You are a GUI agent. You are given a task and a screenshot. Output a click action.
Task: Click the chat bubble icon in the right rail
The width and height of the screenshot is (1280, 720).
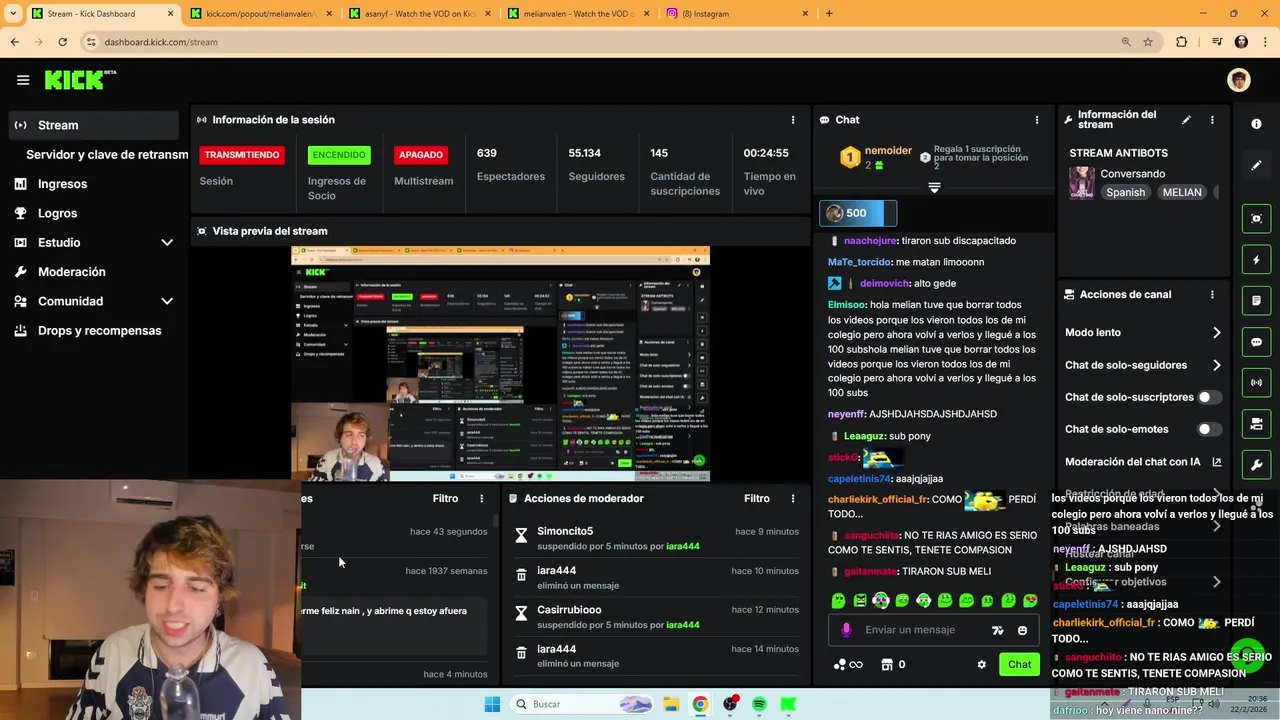coord(1256,342)
